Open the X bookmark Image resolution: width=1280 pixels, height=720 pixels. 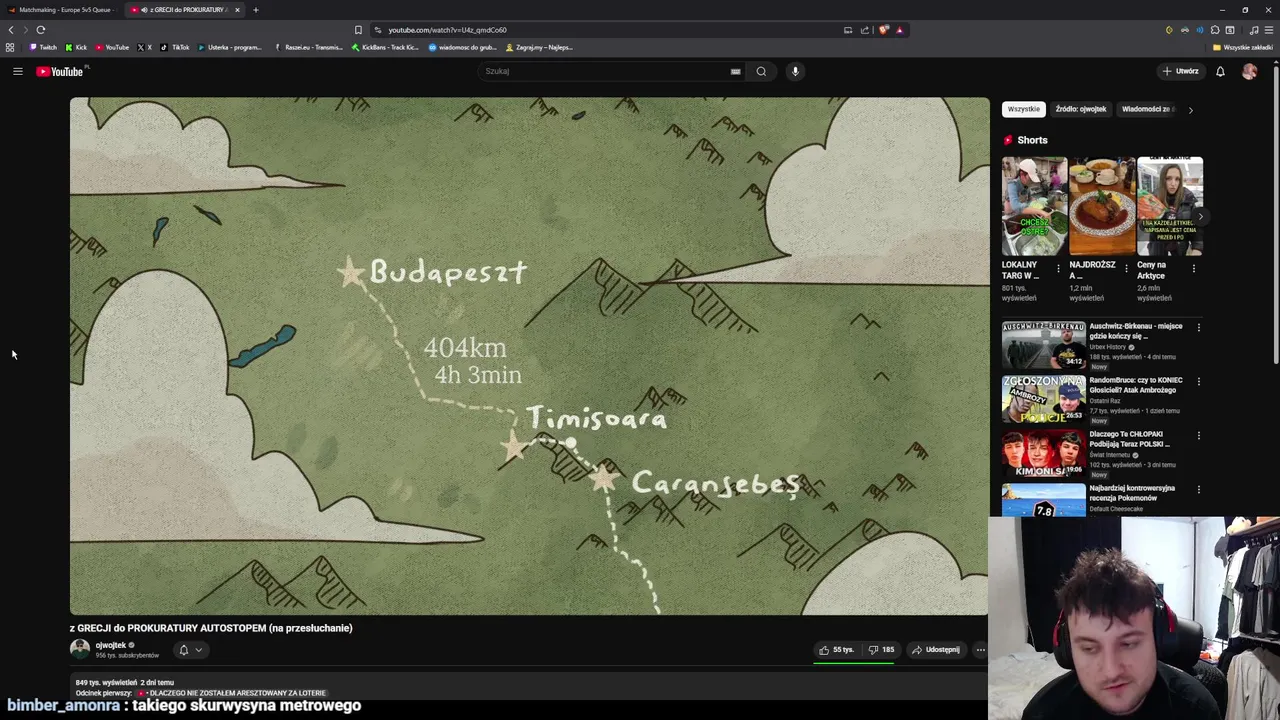[144, 47]
